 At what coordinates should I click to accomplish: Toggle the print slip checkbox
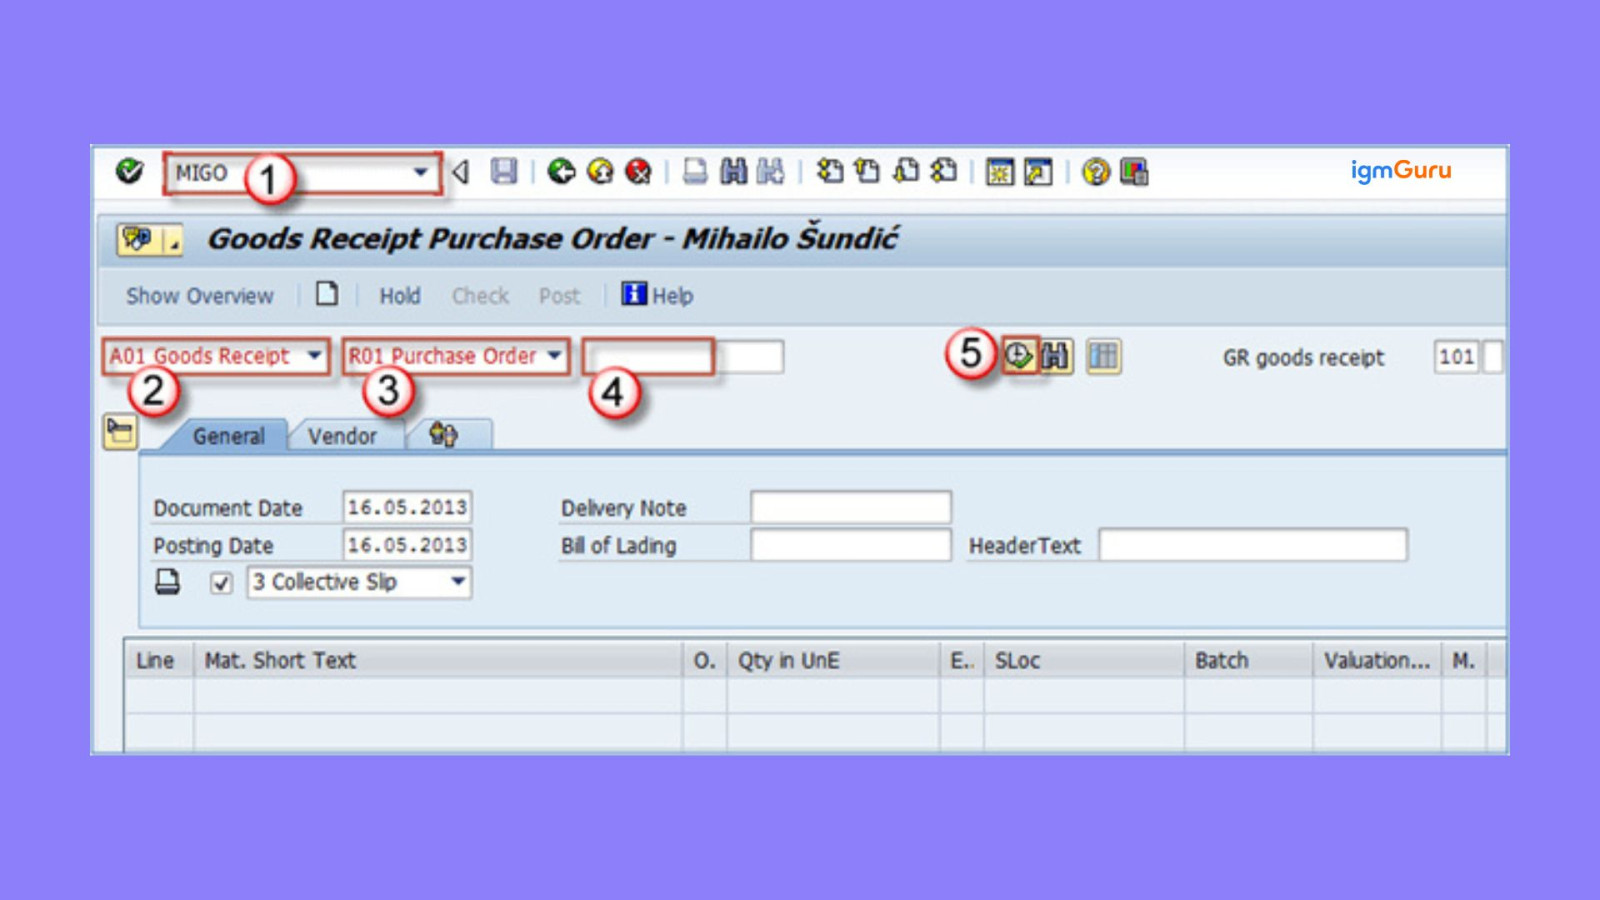221,583
